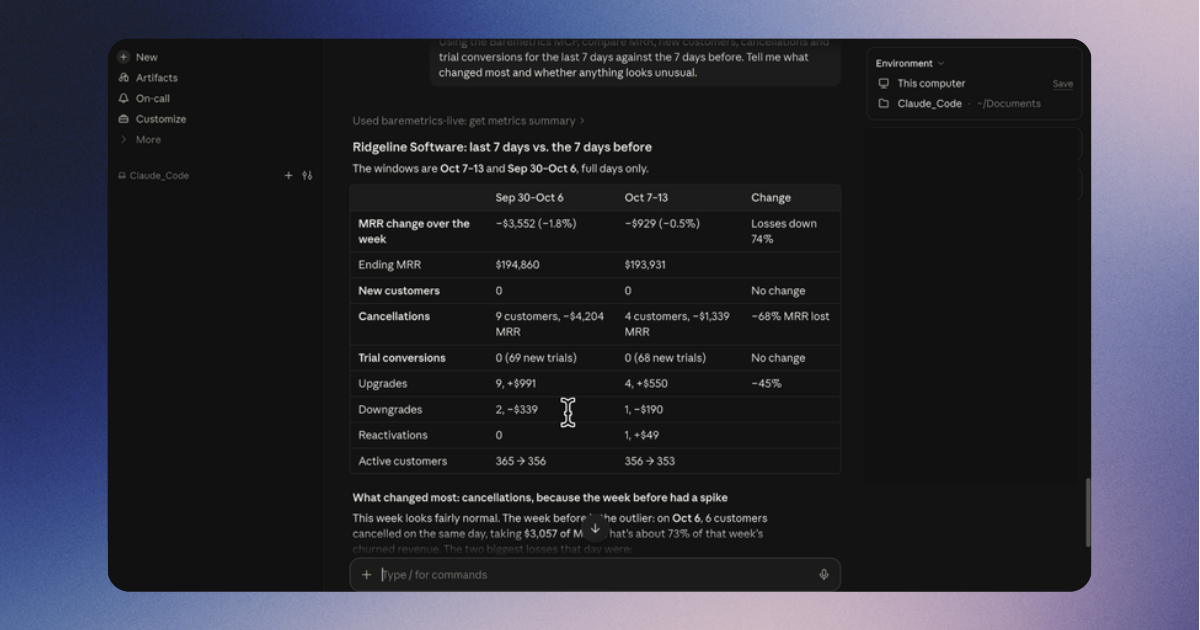The width and height of the screenshot is (1200, 630).
Task: Click the New session plus icon
Action: (x=124, y=57)
